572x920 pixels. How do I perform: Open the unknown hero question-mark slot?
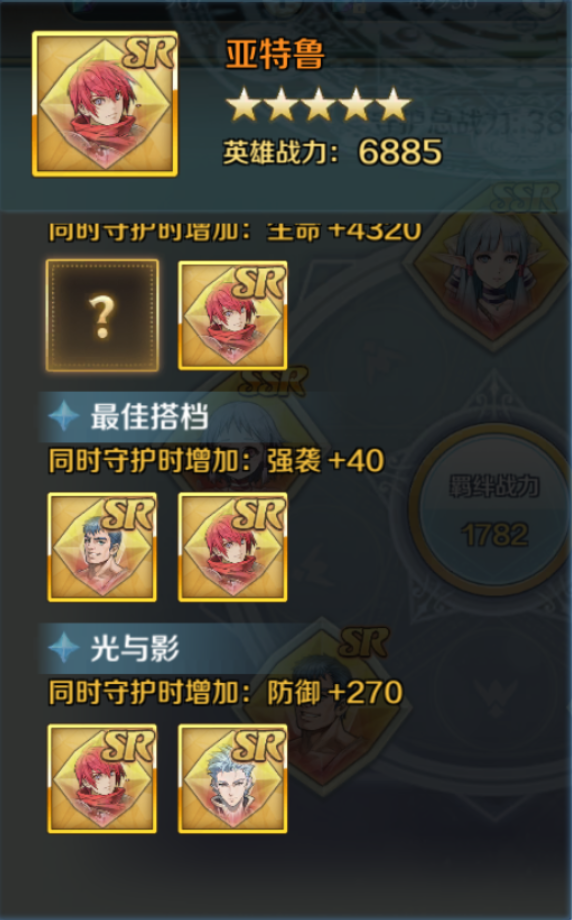pos(102,315)
